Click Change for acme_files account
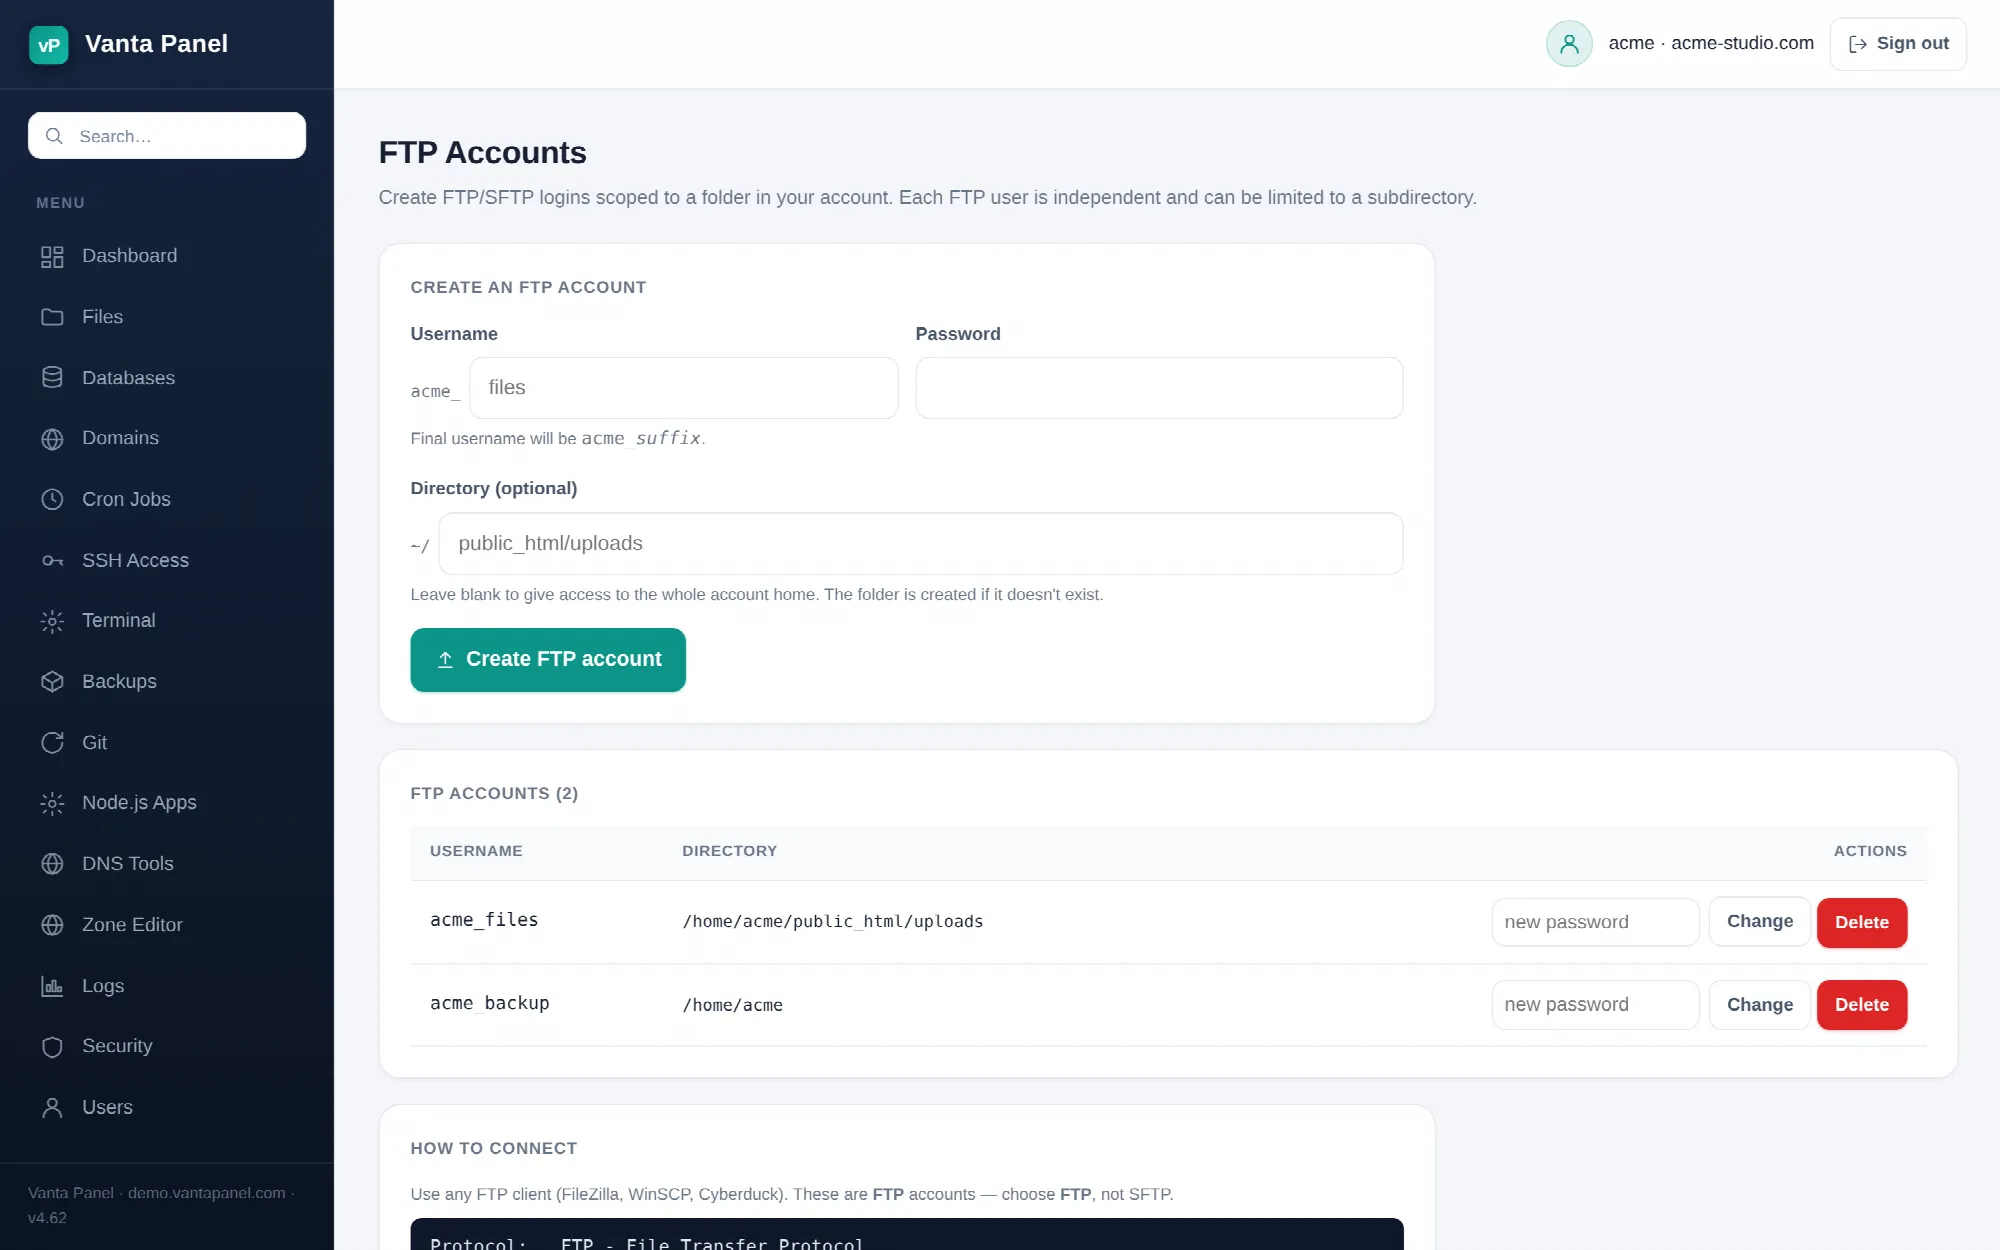The height and width of the screenshot is (1250, 2000). [1759, 922]
